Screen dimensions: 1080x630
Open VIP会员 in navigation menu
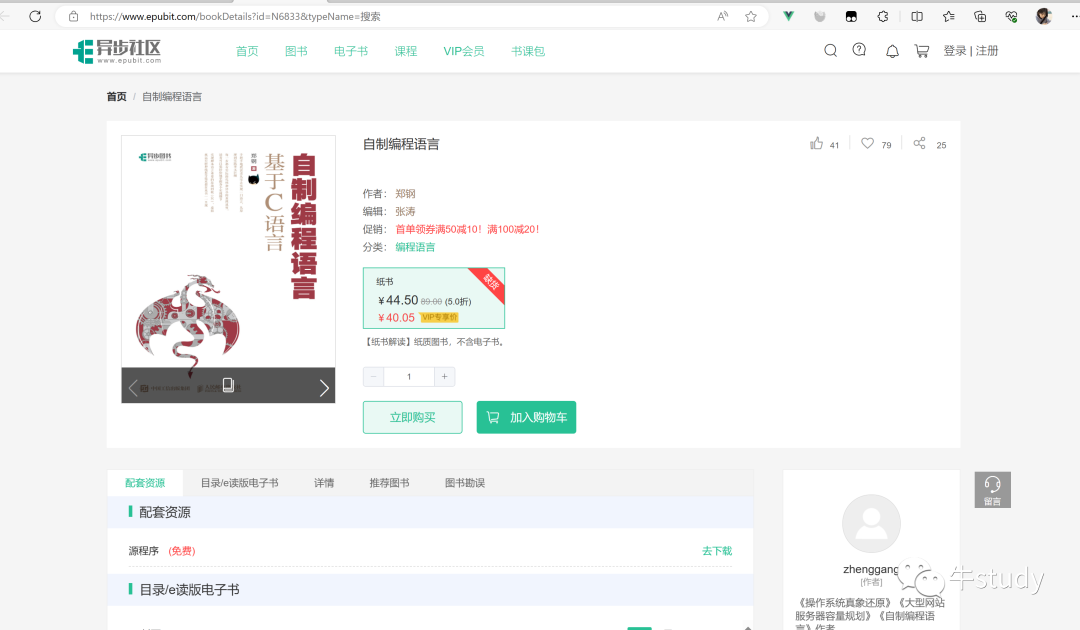[x=464, y=51]
